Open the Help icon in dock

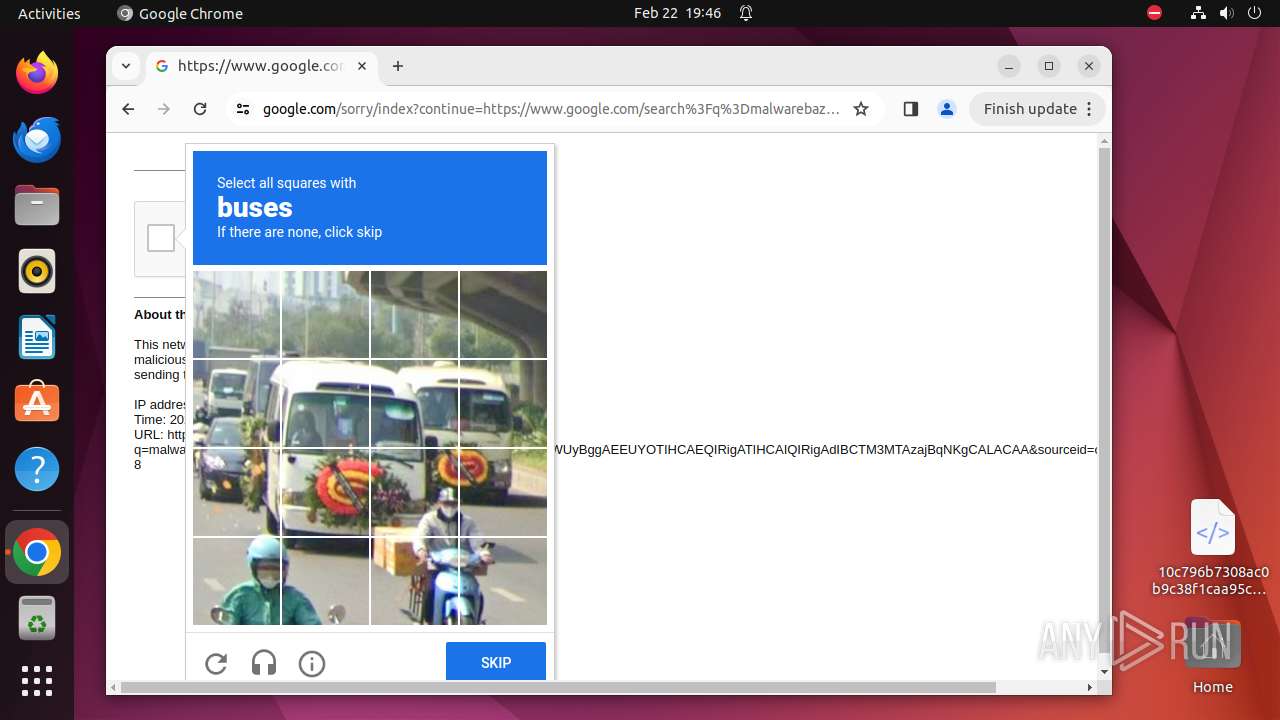tap(37, 469)
